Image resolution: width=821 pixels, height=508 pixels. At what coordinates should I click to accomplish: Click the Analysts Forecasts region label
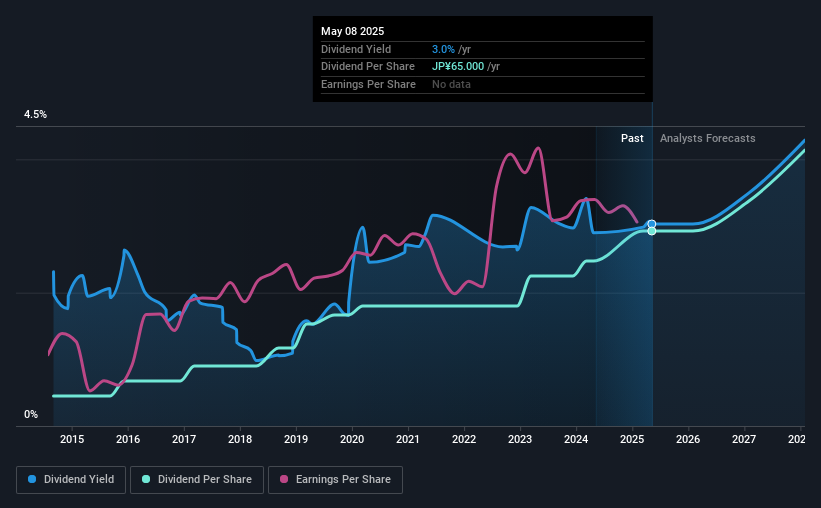[x=707, y=138]
